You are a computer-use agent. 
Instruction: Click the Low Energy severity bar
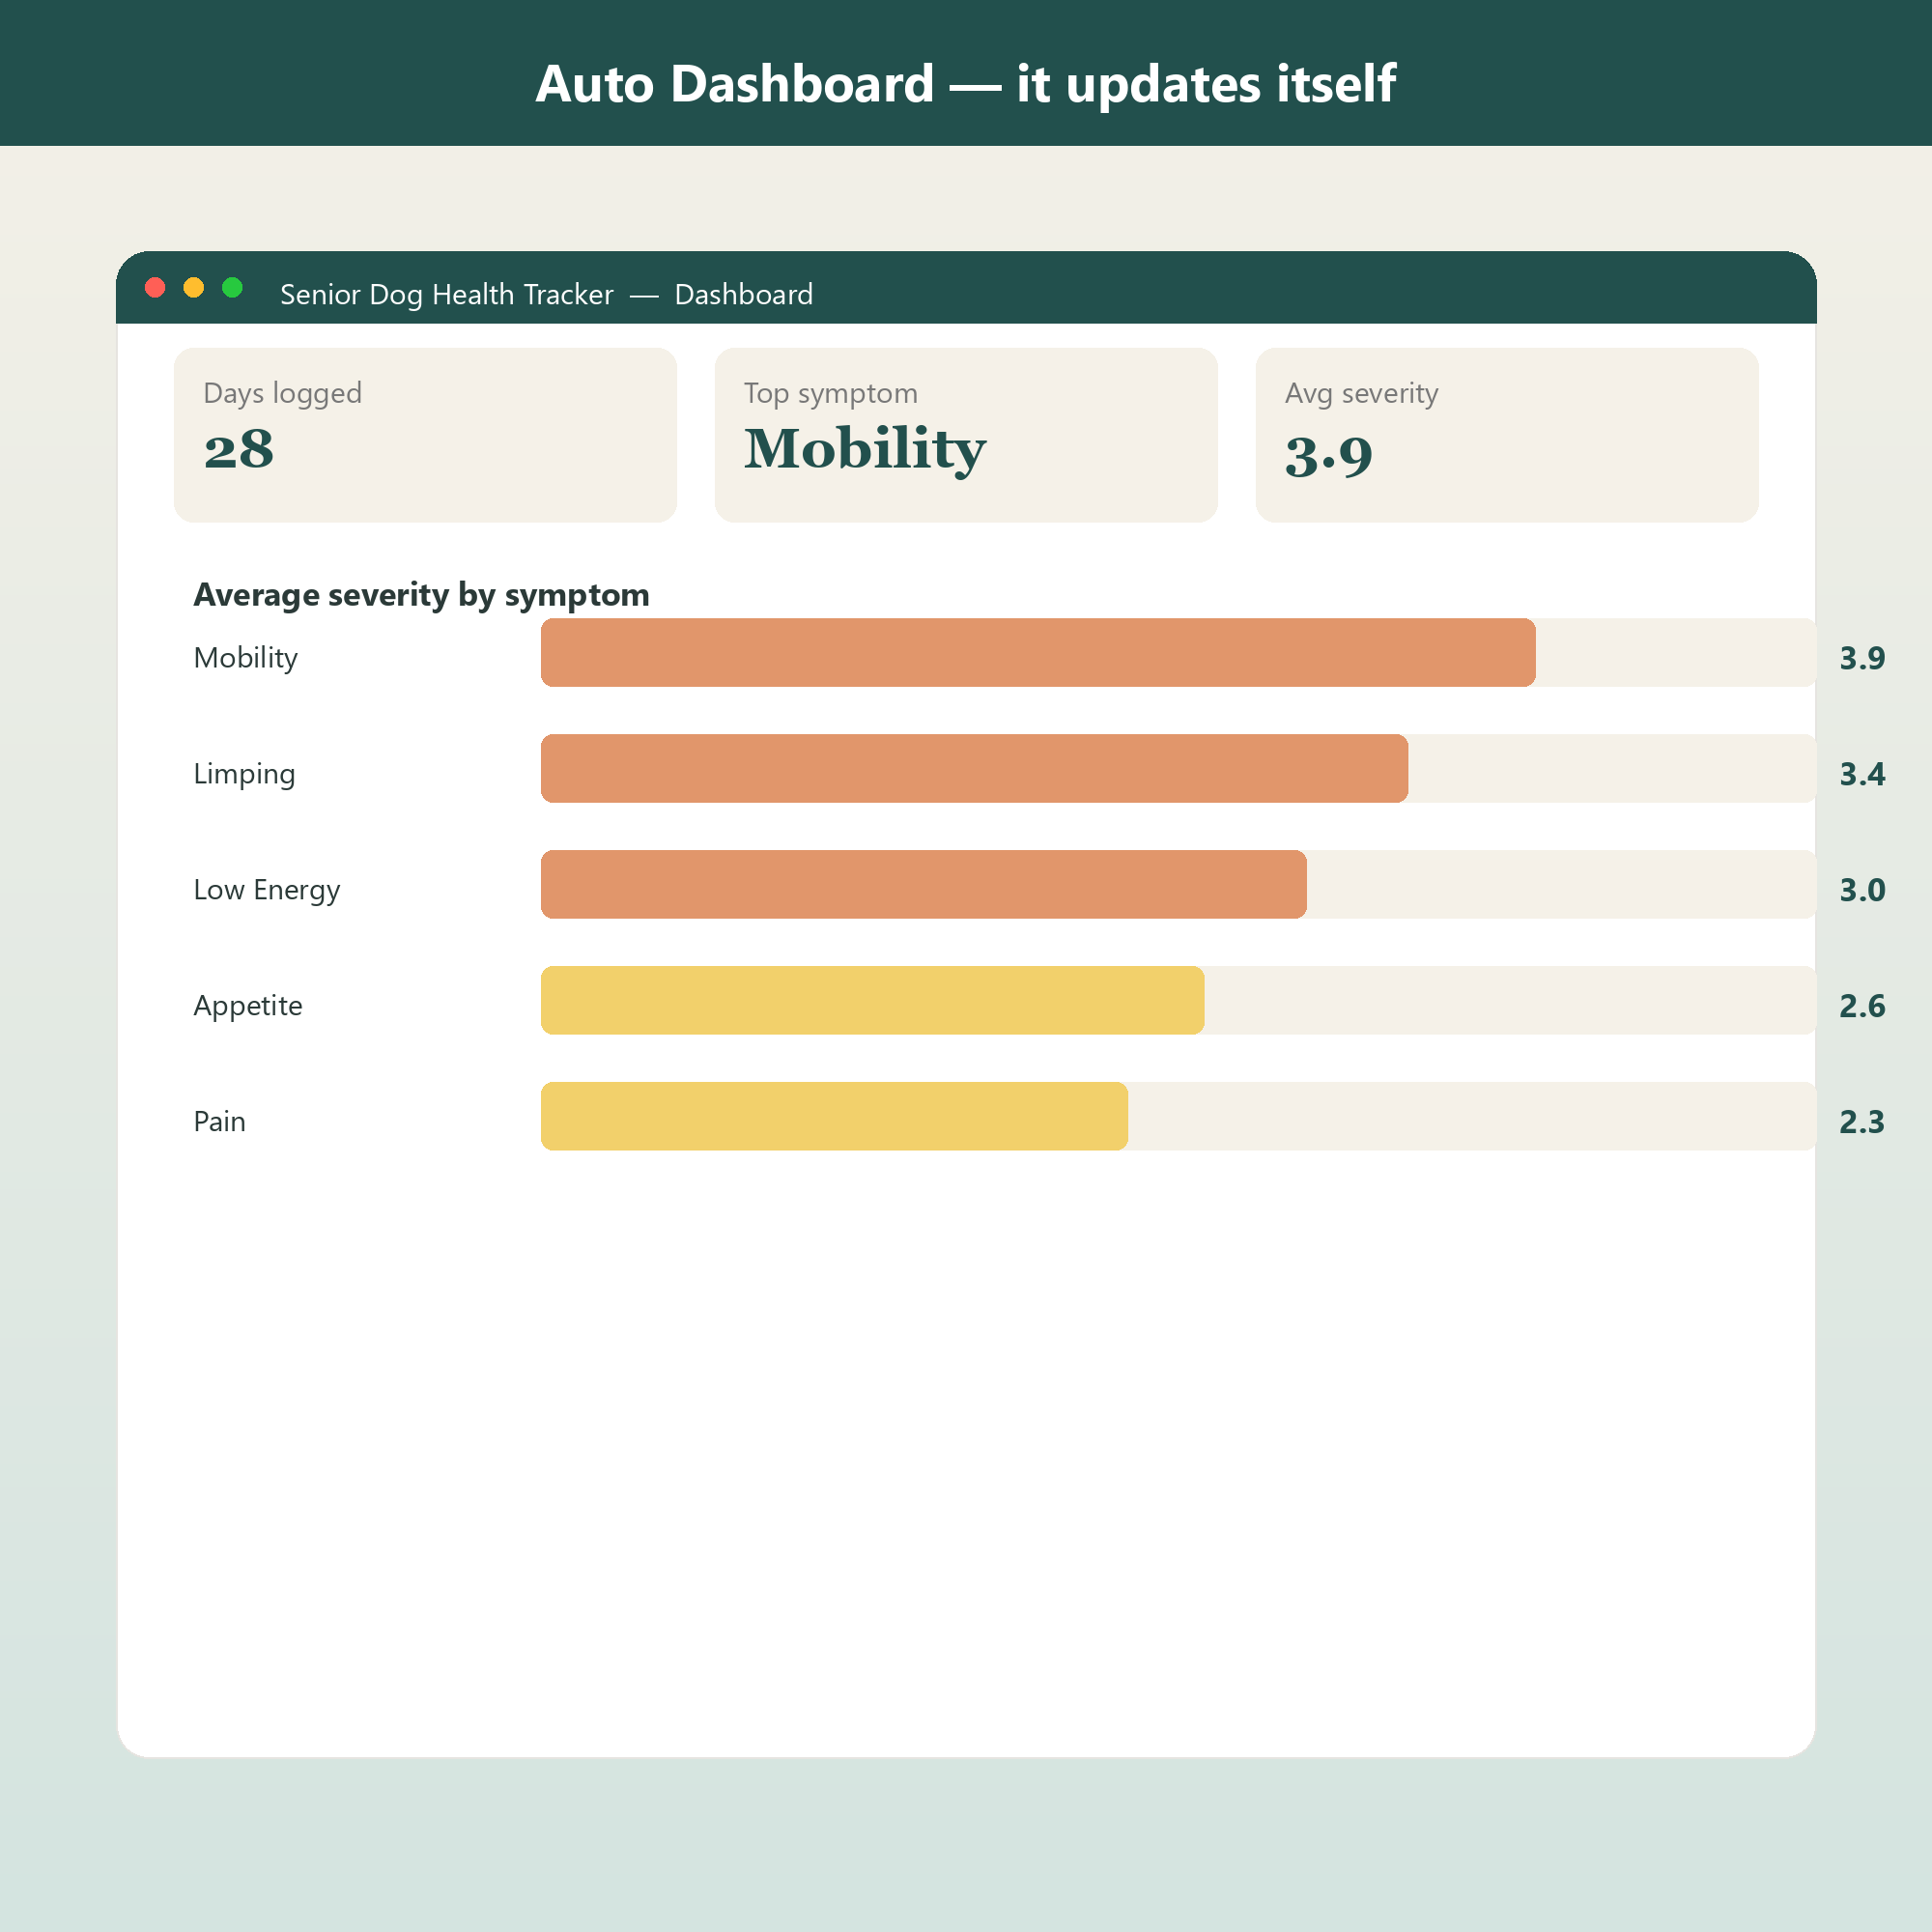(x=924, y=885)
